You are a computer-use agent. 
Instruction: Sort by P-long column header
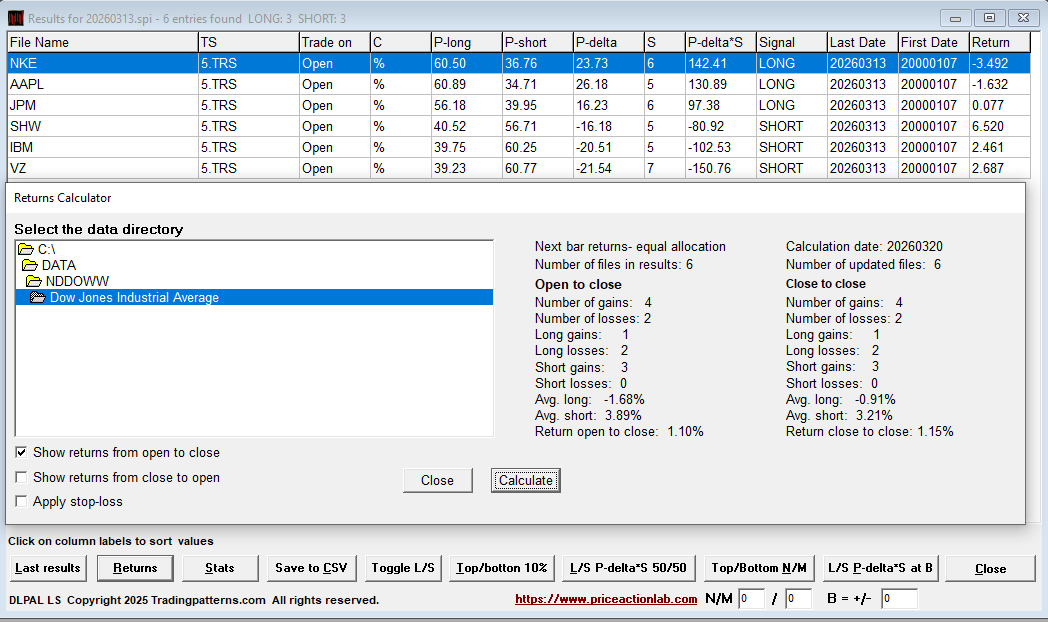click(x=467, y=42)
